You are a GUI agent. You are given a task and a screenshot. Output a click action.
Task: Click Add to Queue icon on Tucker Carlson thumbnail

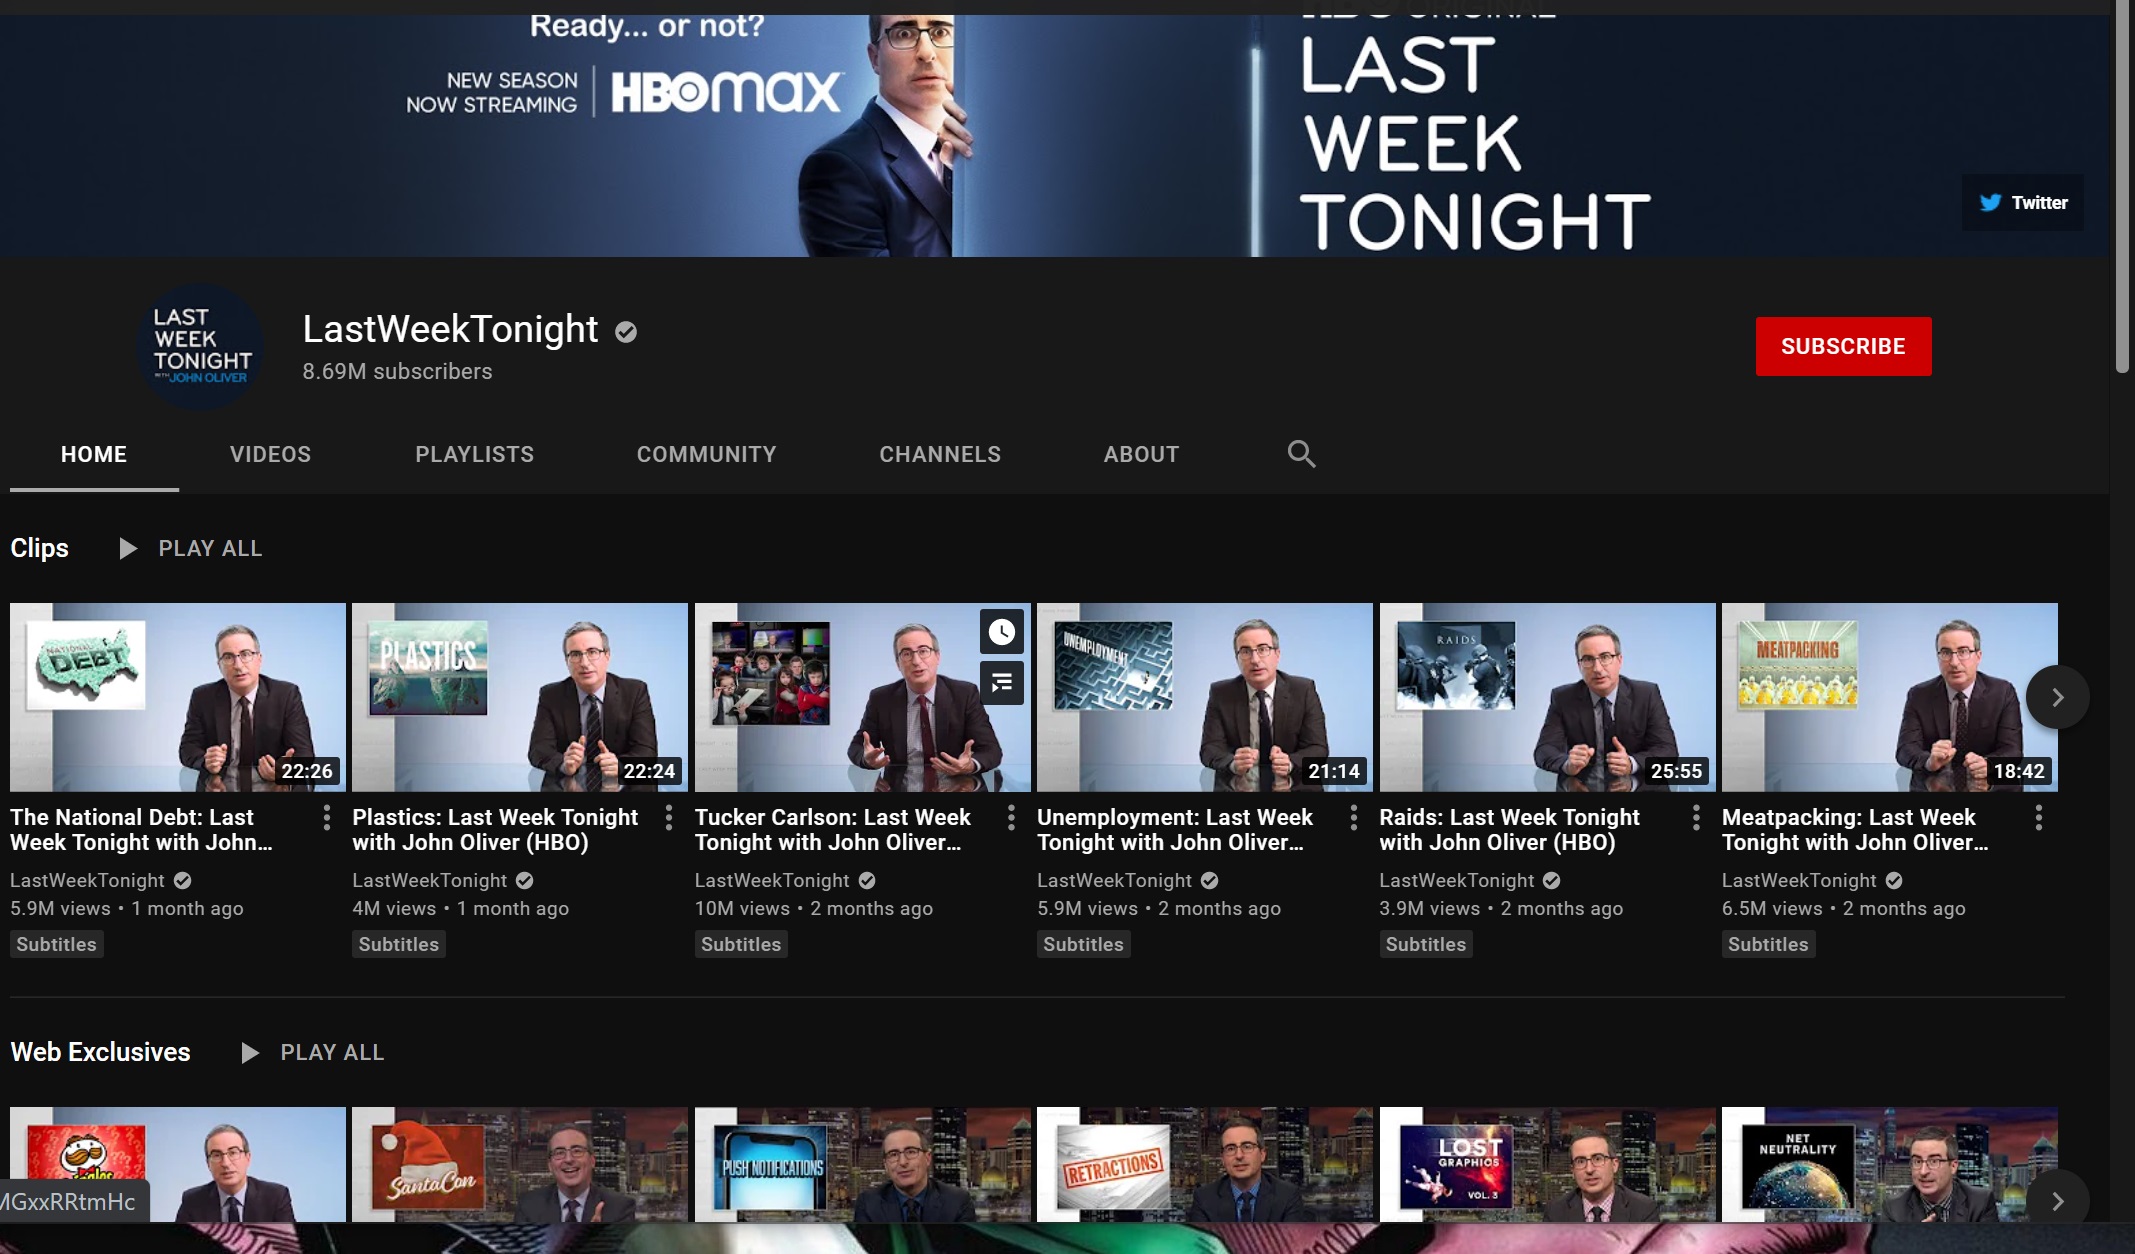1001,683
